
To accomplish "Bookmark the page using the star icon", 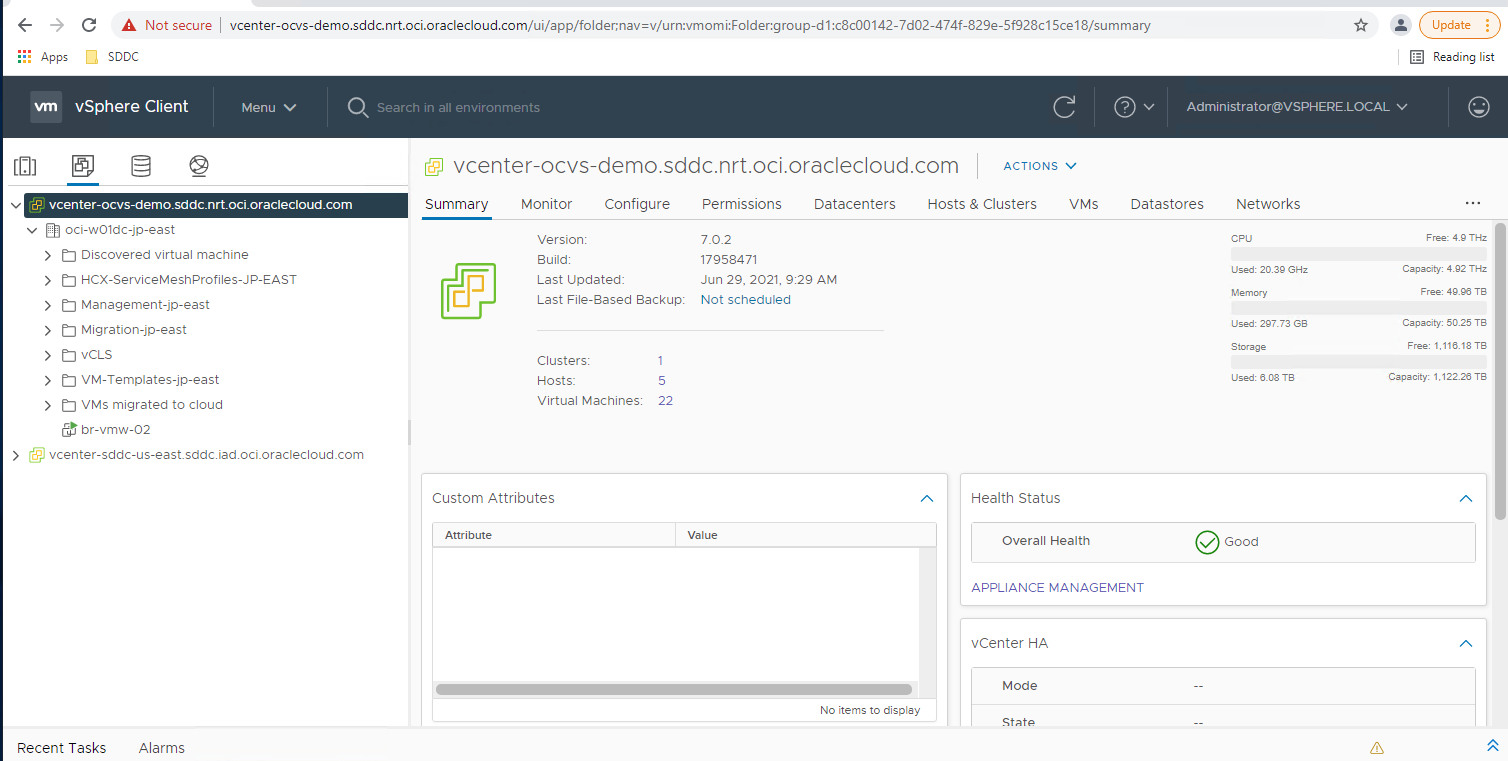I will tap(1361, 24).
